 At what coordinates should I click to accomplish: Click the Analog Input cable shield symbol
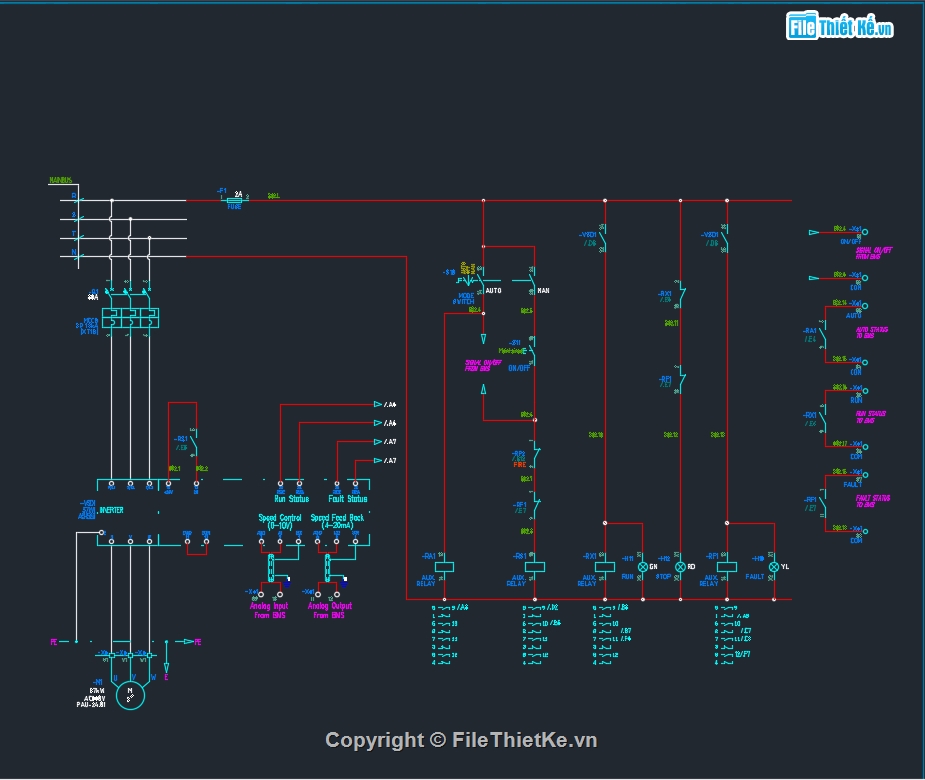coord(271,568)
